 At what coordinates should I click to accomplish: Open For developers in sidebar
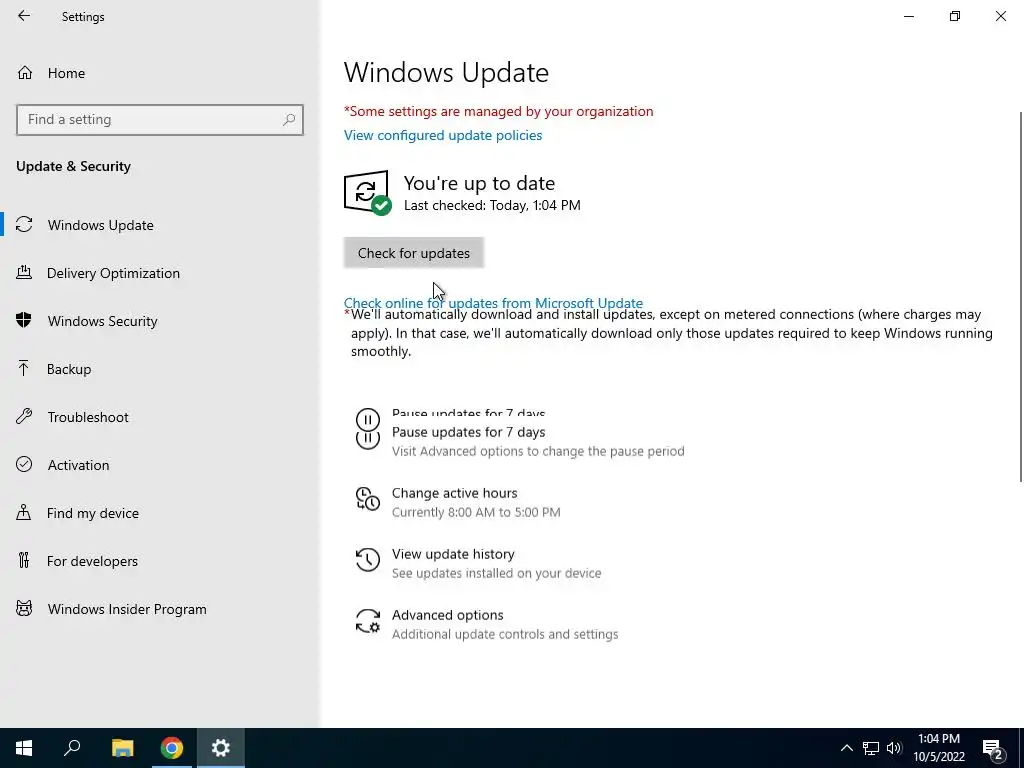tap(160, 560)
